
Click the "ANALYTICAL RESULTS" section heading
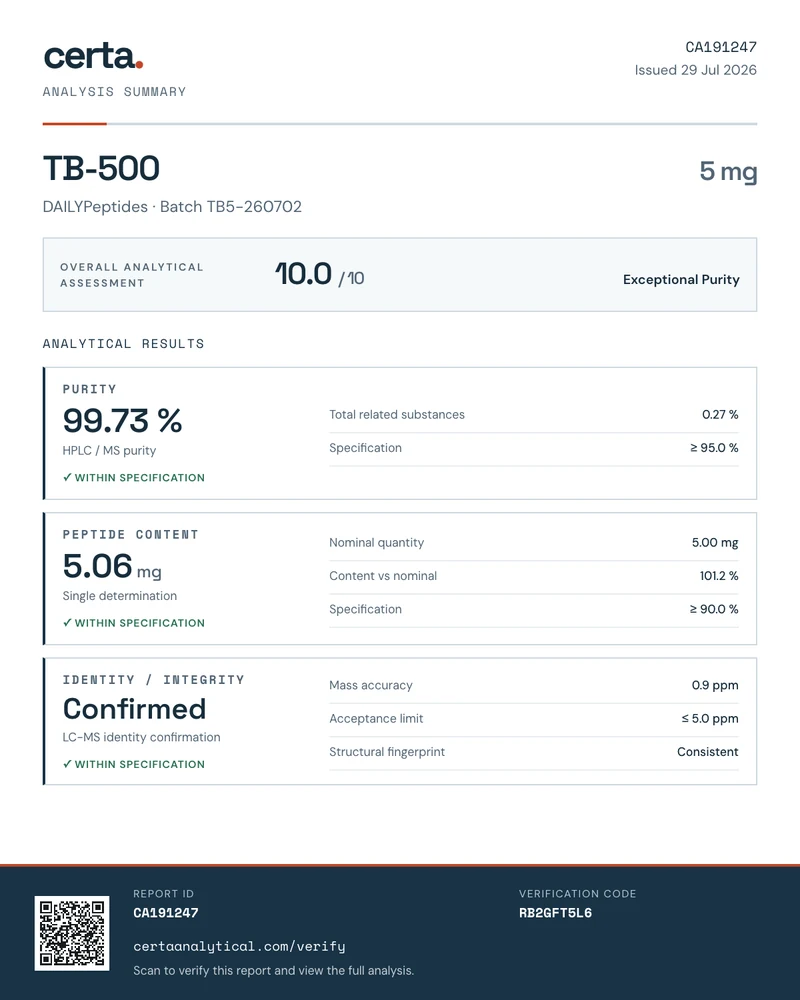tap(124, 344)
